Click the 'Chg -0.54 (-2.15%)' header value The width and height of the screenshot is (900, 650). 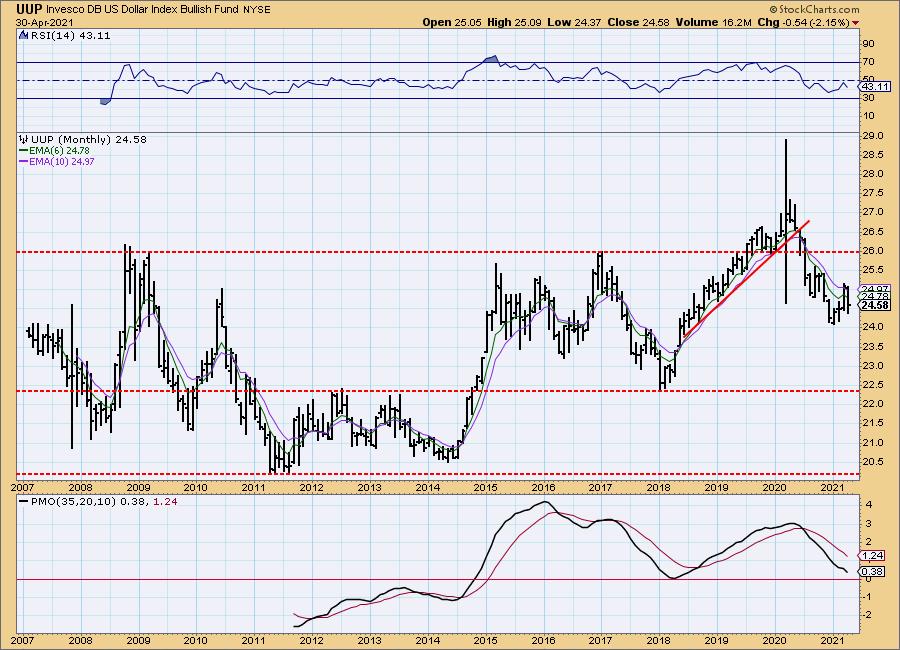pyautogui.click(x=803, y=22)
